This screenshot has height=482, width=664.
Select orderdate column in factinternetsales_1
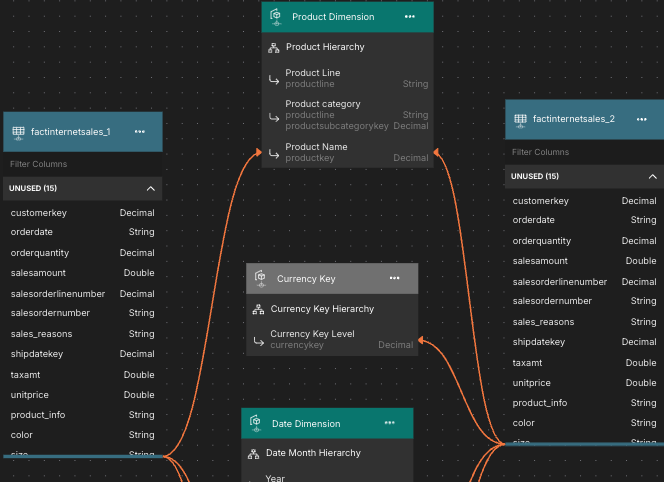(x=83, y=232)
